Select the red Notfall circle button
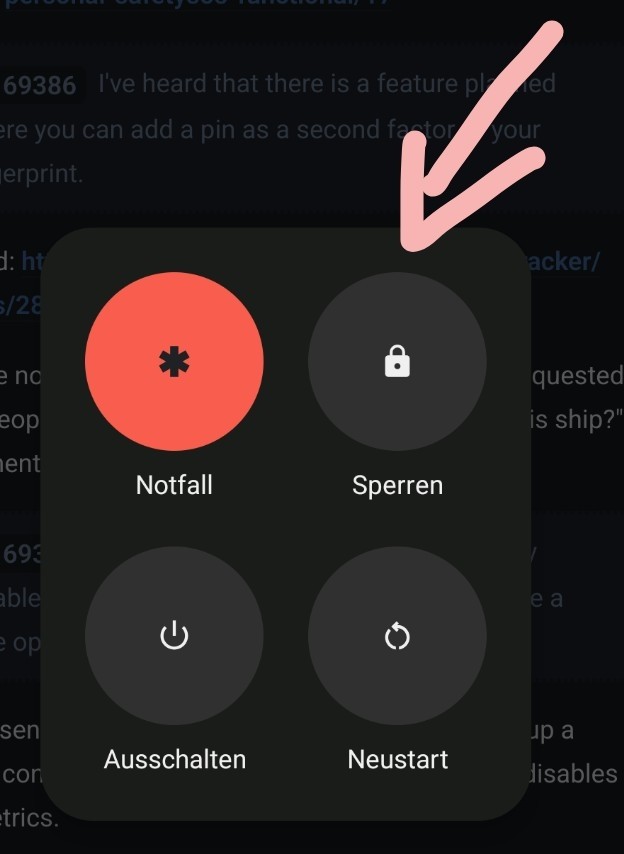 (x=174, y=362)
